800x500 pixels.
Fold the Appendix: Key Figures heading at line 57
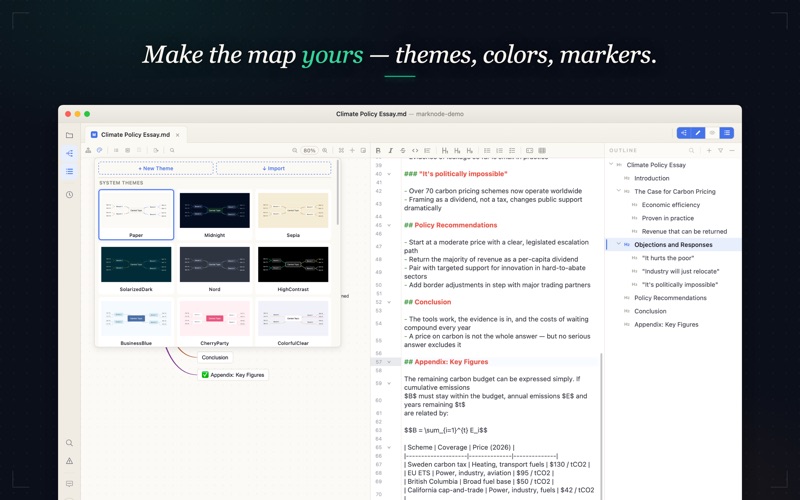click(389, 362)
